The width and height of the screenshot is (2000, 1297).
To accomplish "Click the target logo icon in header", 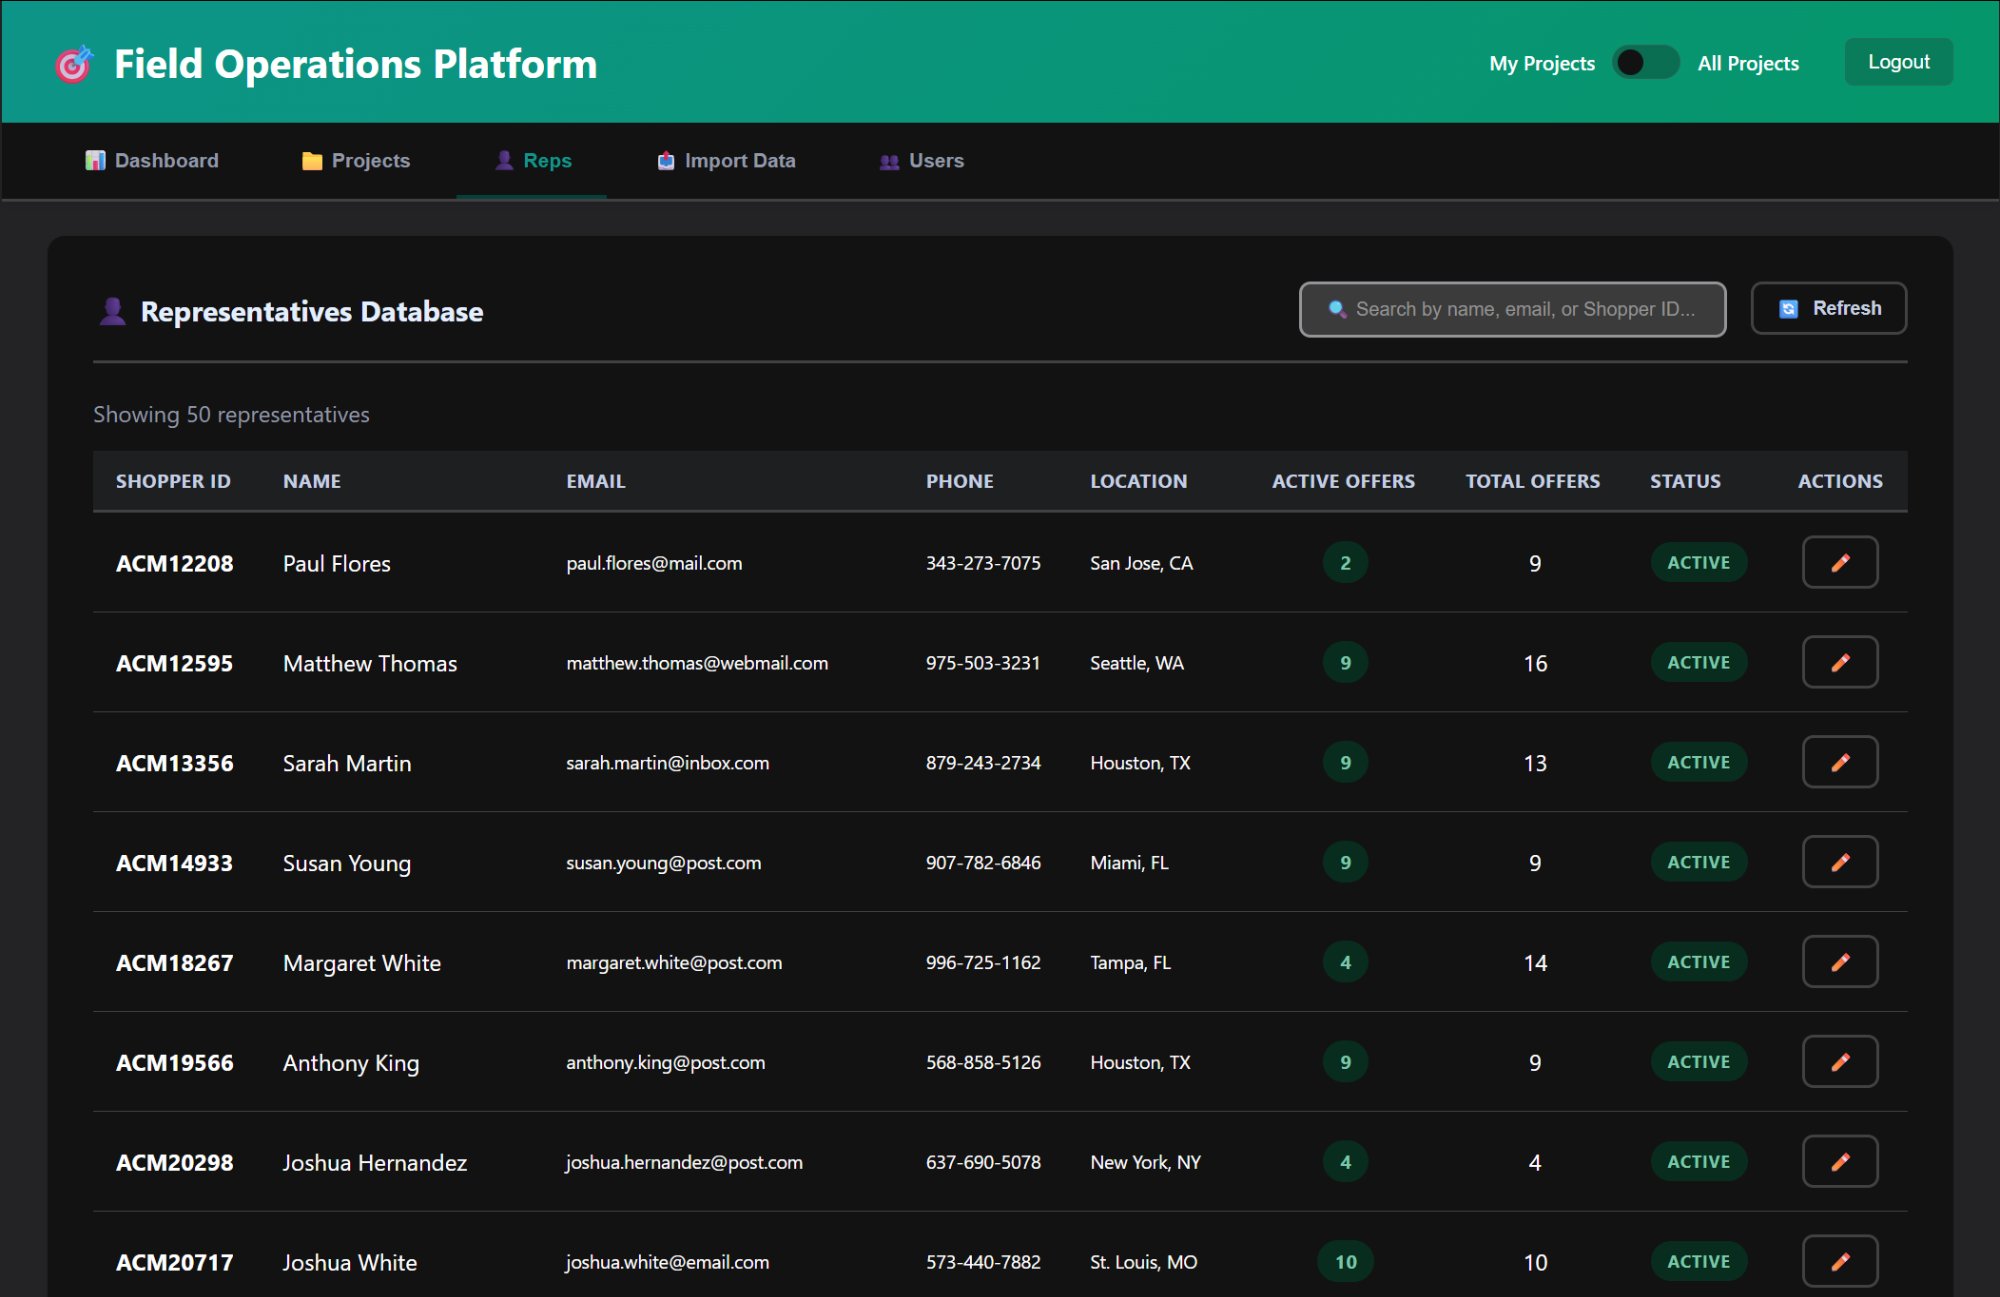I will tap(73, 64).
